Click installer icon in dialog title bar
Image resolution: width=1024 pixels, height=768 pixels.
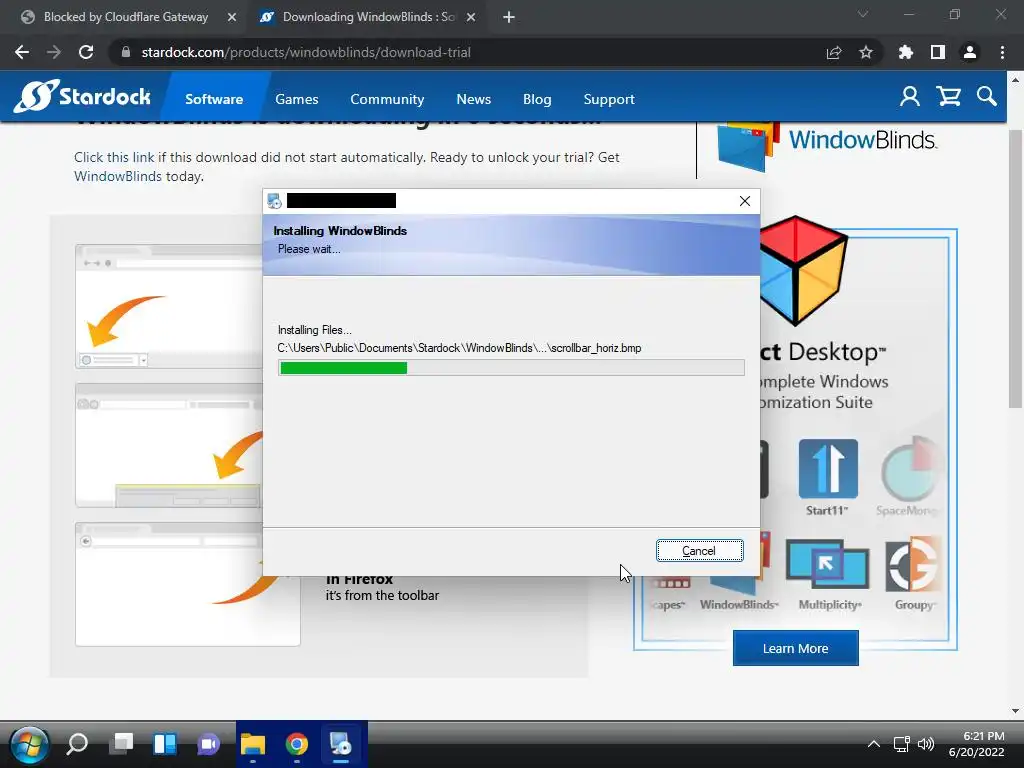pyautogui.click(x=274, y=201)
